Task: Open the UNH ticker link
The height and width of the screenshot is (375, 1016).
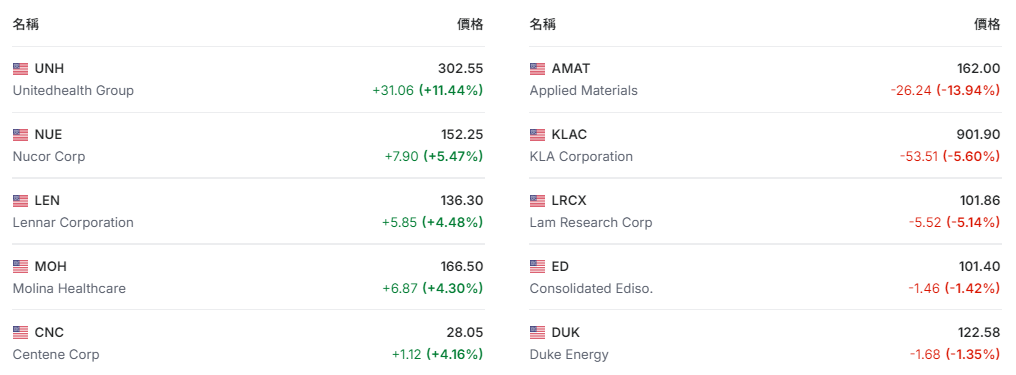Action: [x=49, y=69]
